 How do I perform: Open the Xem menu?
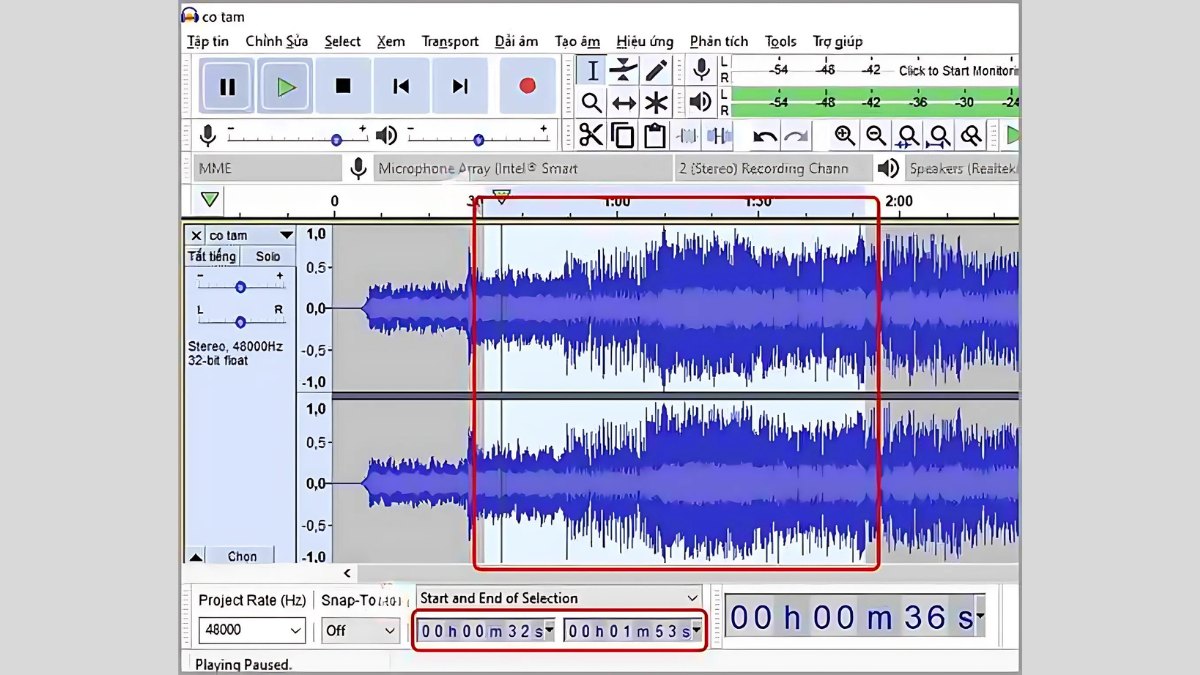click(391, 41)
